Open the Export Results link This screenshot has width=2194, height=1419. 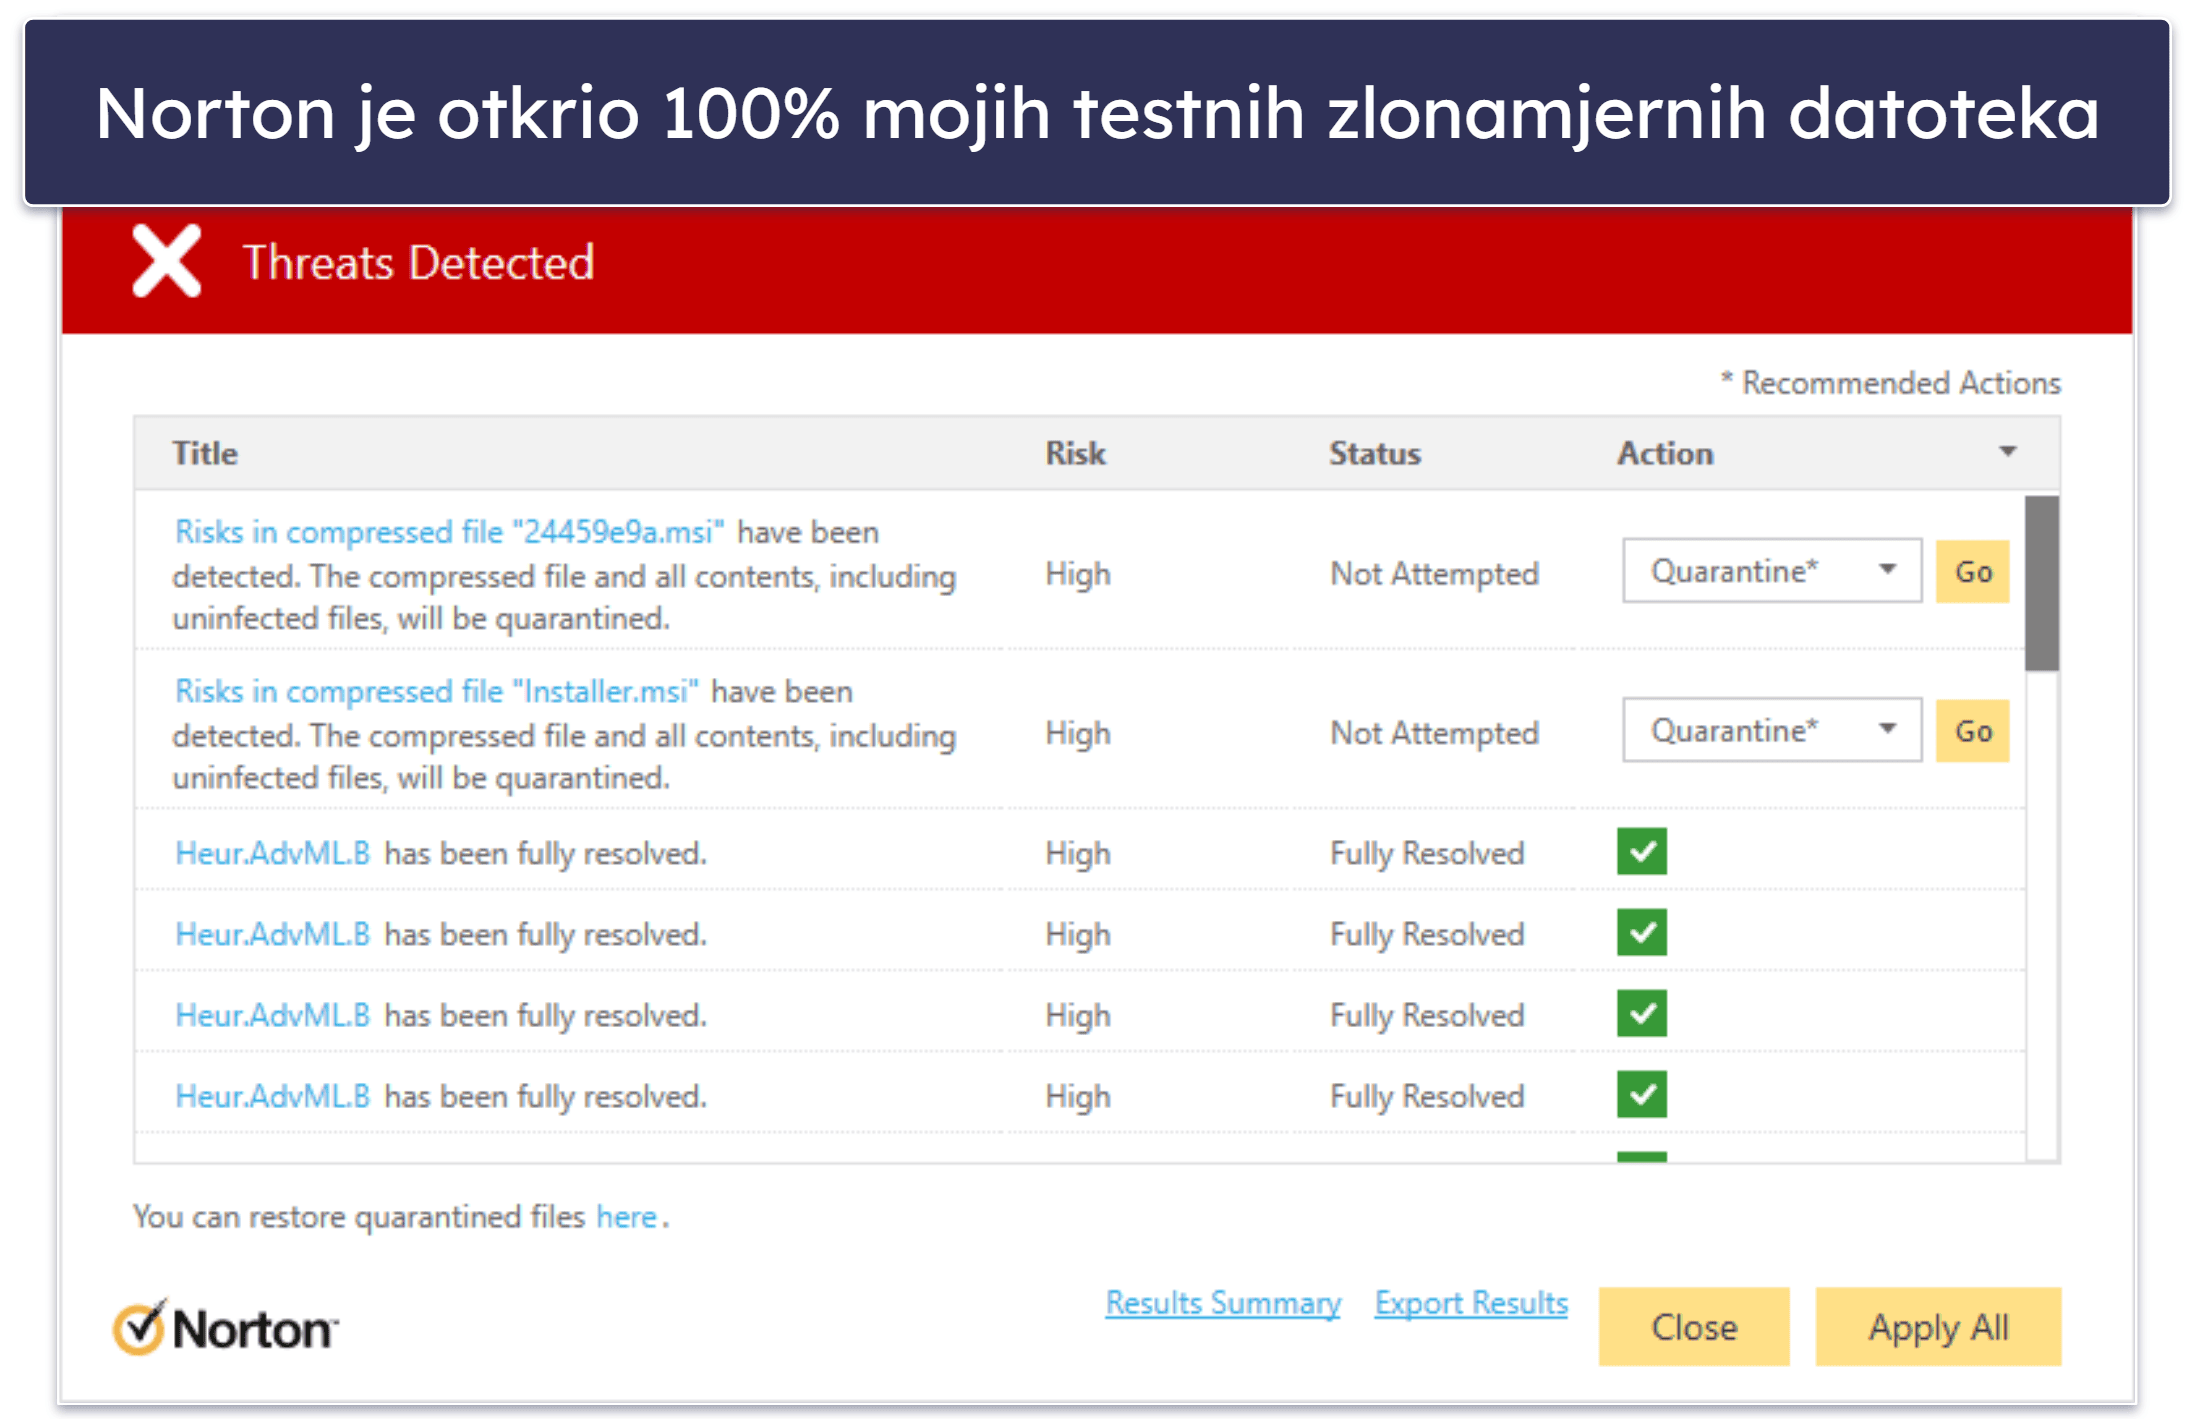[1471, 1303]
